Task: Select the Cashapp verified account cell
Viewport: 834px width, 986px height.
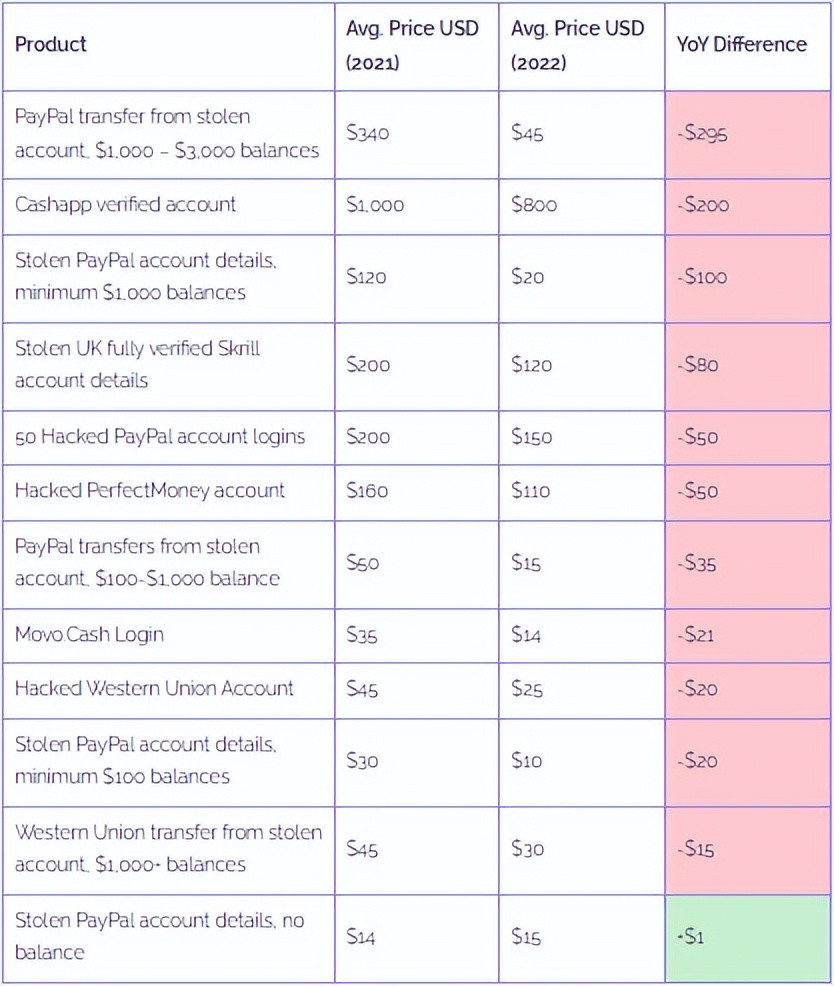Action: pos(126,205)
